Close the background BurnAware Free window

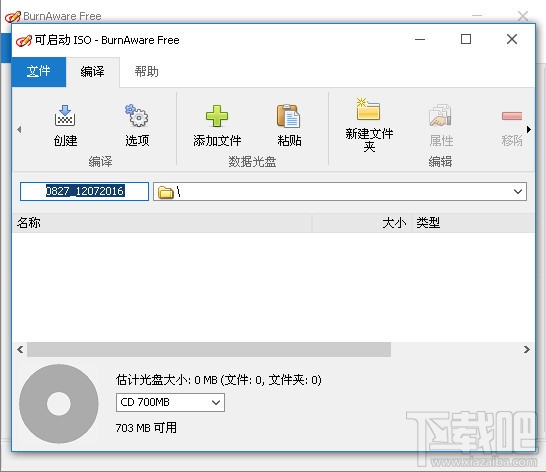pyautogui.click(x=523, y=16)
